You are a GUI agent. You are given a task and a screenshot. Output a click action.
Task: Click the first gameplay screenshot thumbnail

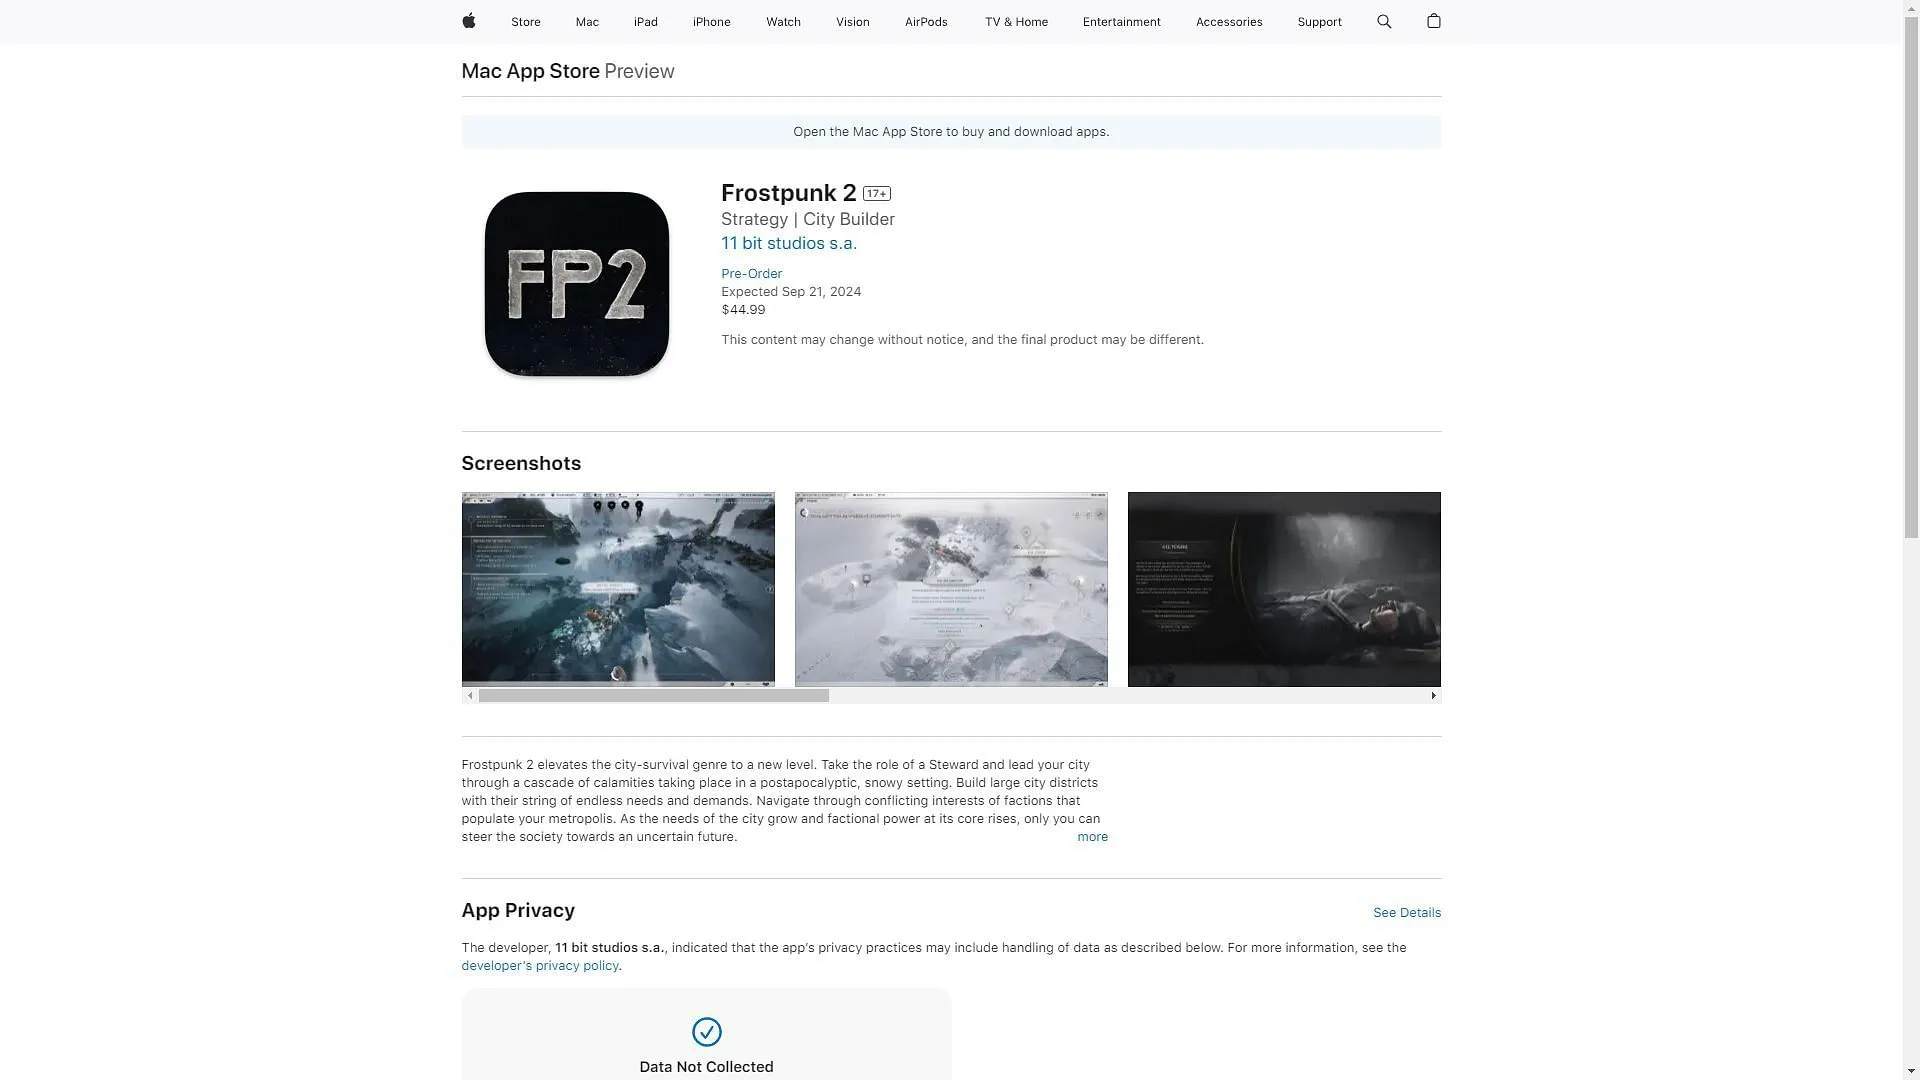617,588
